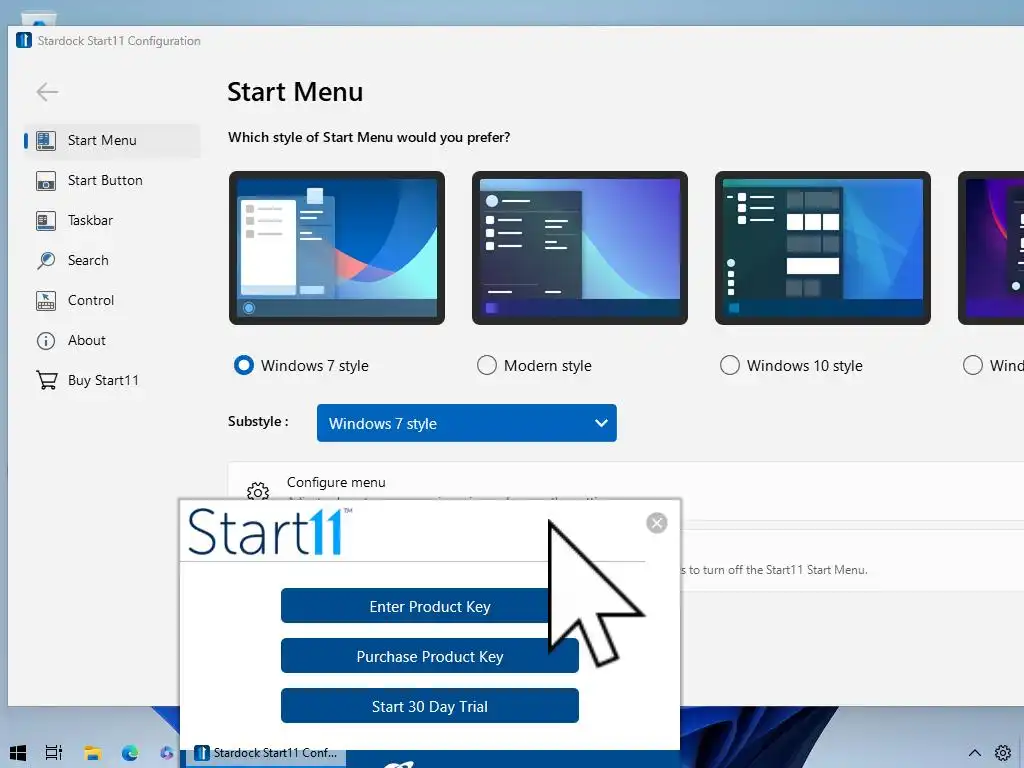Open Task View on the taskbar
Screen dimensions: 1024x768
(54, 753)
